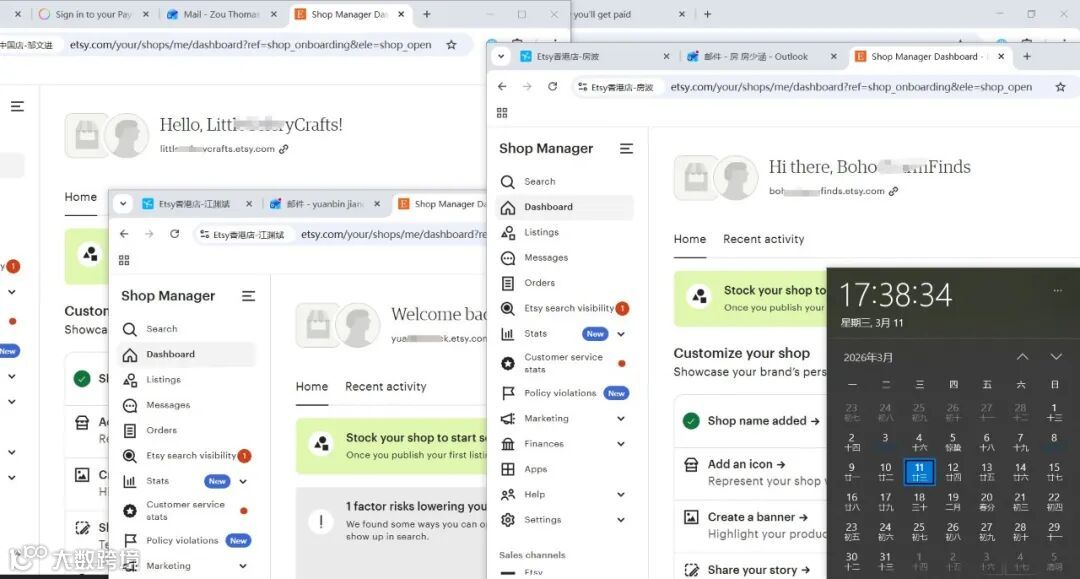Open Add an icon link
This screenshot has width=1080, height=579.
746,464
